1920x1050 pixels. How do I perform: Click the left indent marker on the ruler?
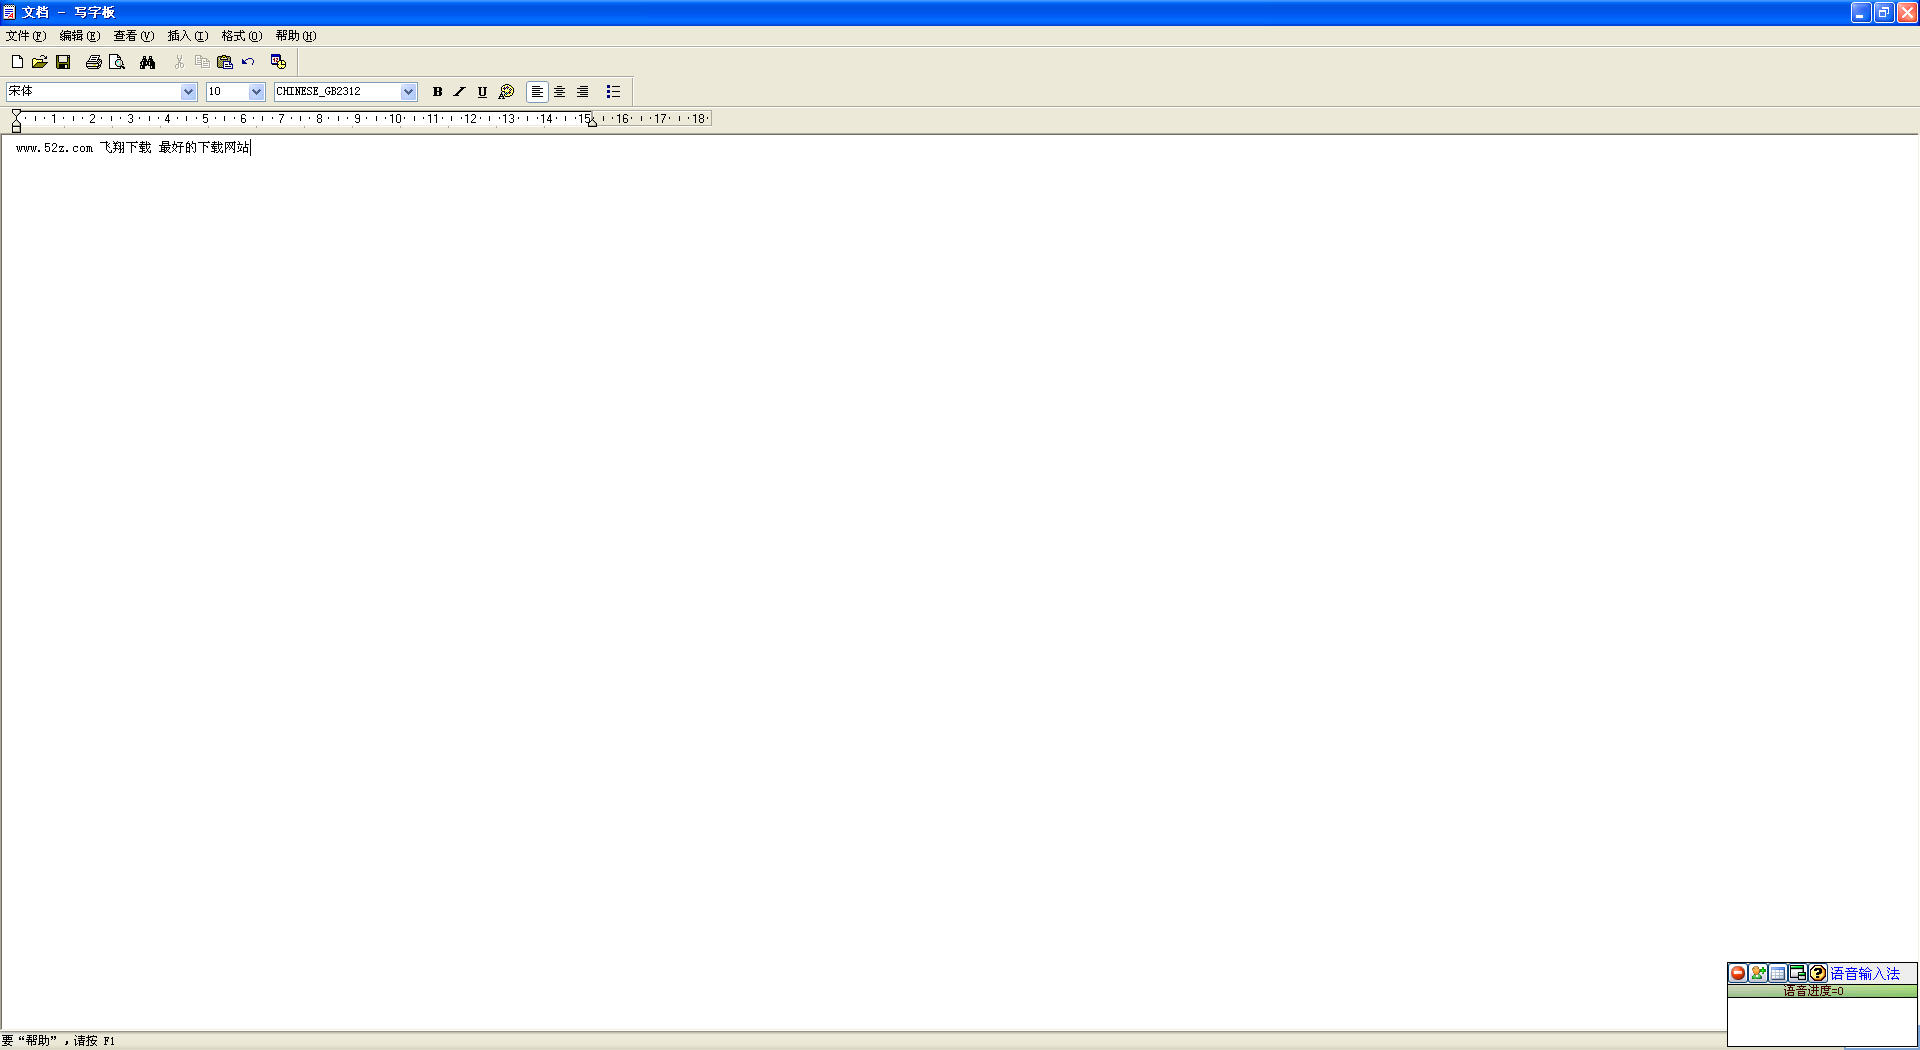pos(16,127)
